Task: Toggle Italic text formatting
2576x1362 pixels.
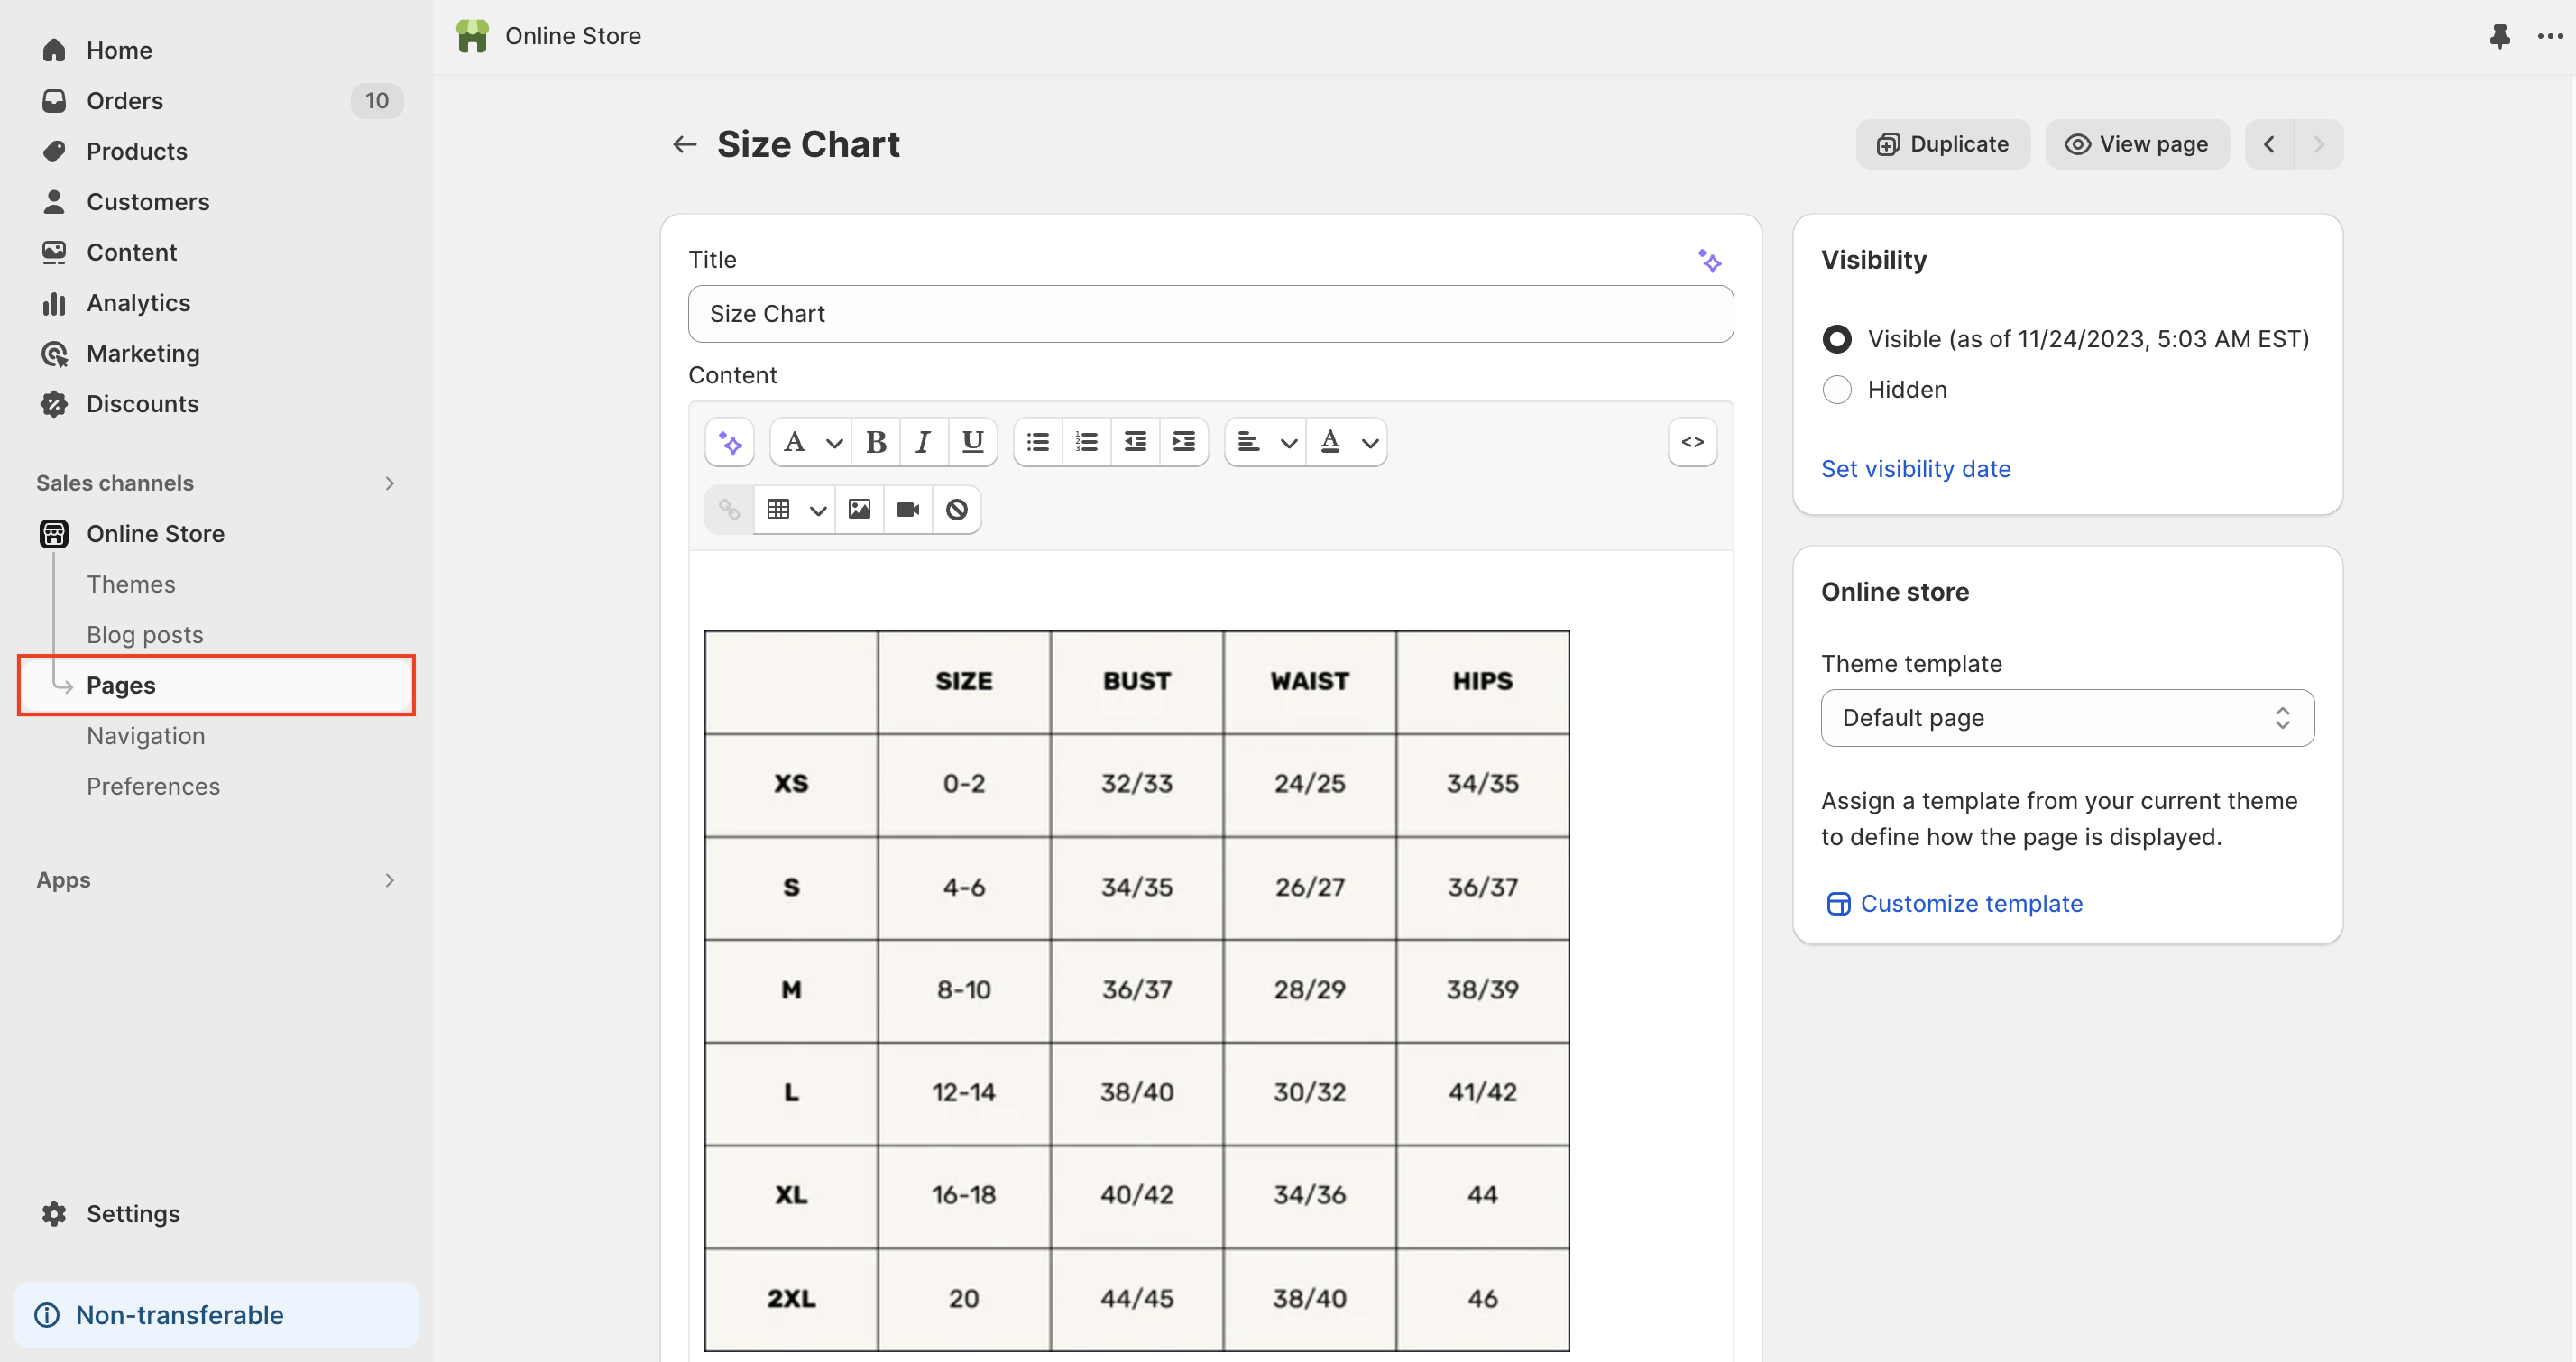Action: 923,442
